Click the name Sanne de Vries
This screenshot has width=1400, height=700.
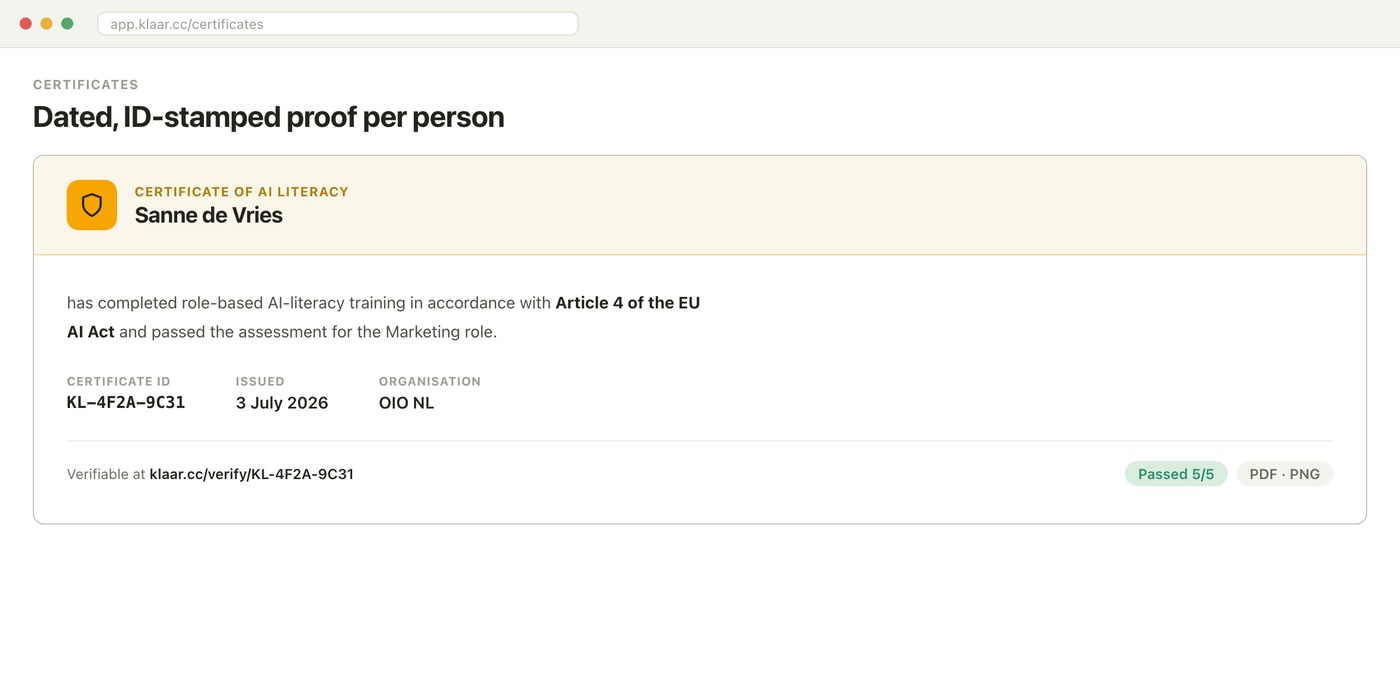(209, 215)
